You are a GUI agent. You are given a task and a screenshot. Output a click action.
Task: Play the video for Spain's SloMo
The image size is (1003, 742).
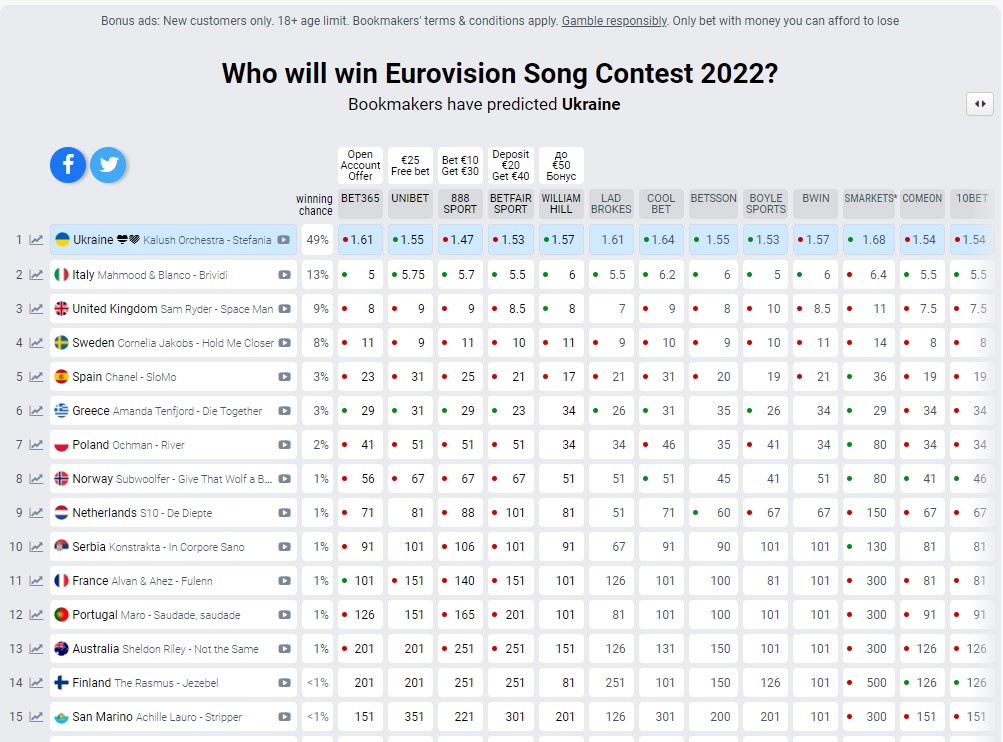[x=284, y=377]
